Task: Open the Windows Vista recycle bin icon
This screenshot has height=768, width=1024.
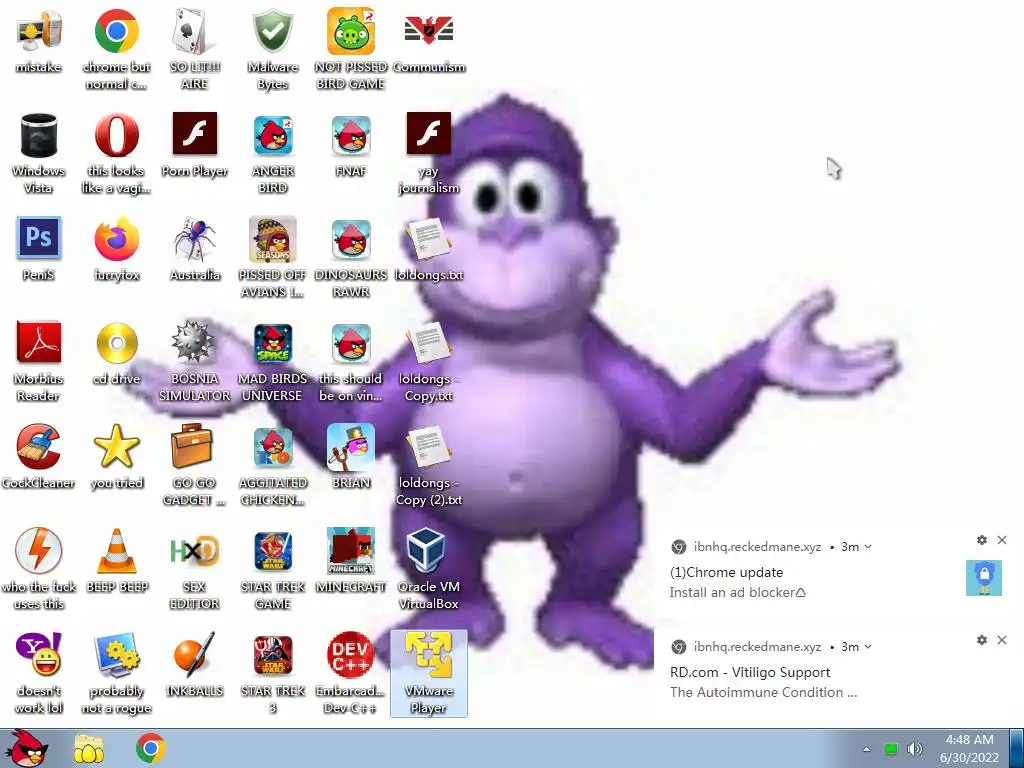Action: pyautogui.click(x=39, y=153)
